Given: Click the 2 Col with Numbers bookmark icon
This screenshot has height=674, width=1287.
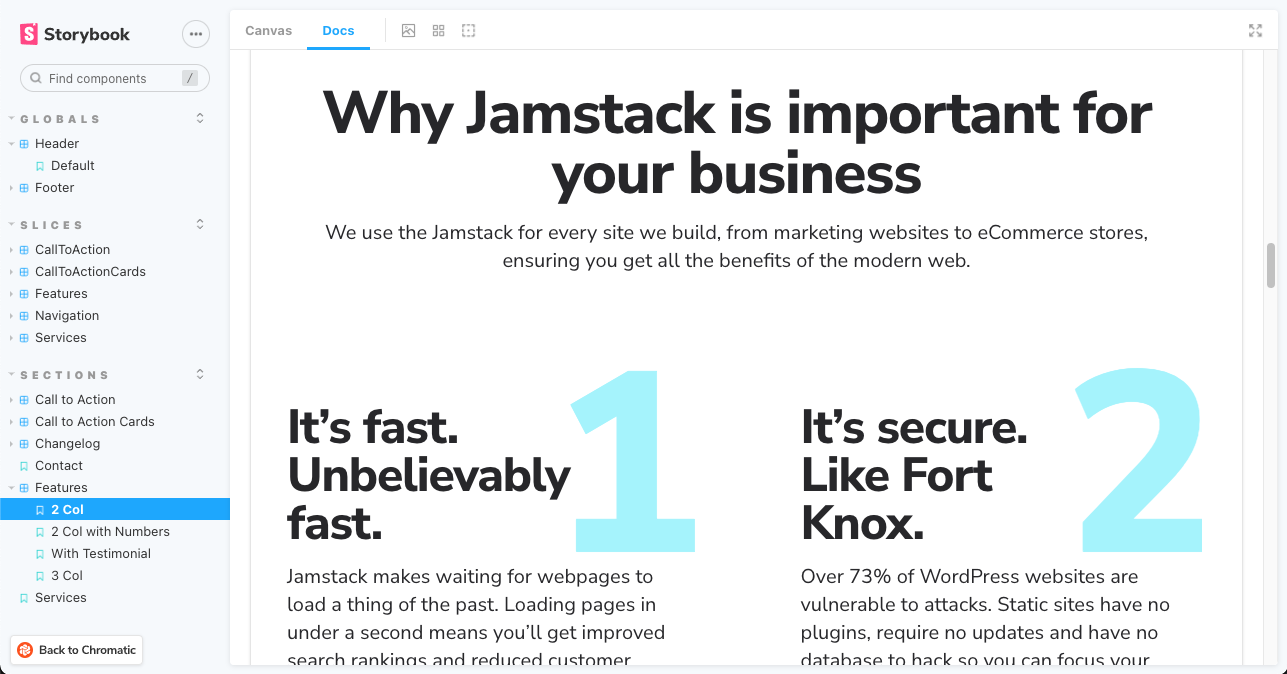Looking at the screenshot, I should pos(40,532).
